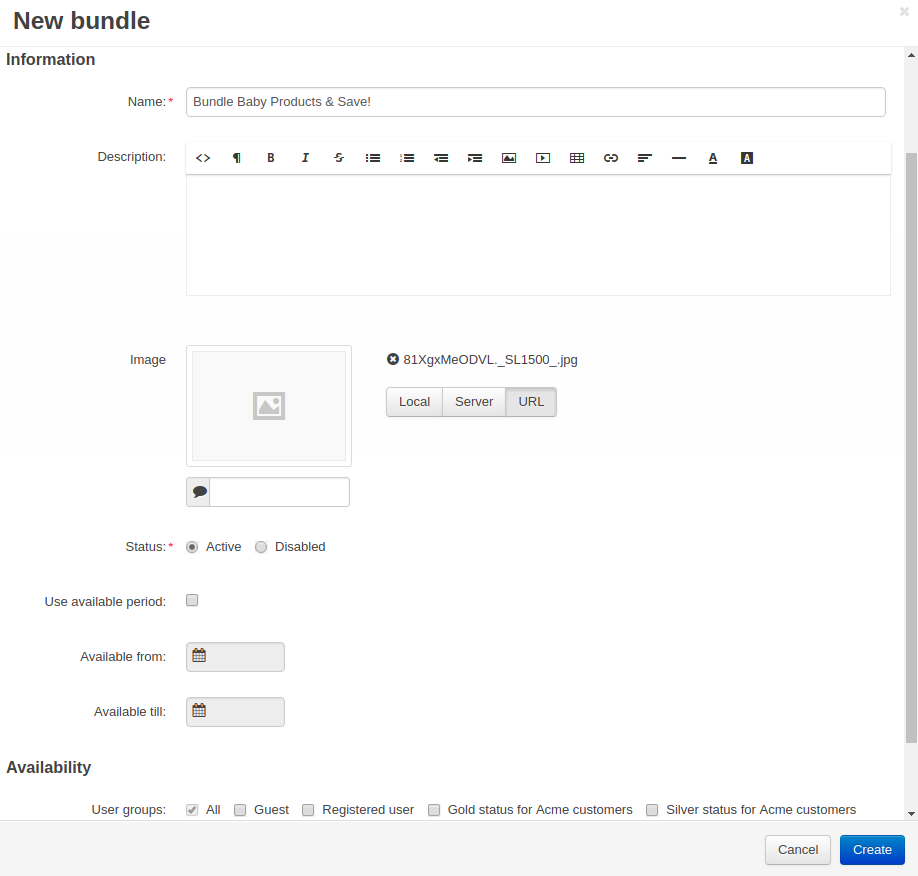Click the bundle Name input field
Screen dimensions: 918x876
(x=536, y=102)
